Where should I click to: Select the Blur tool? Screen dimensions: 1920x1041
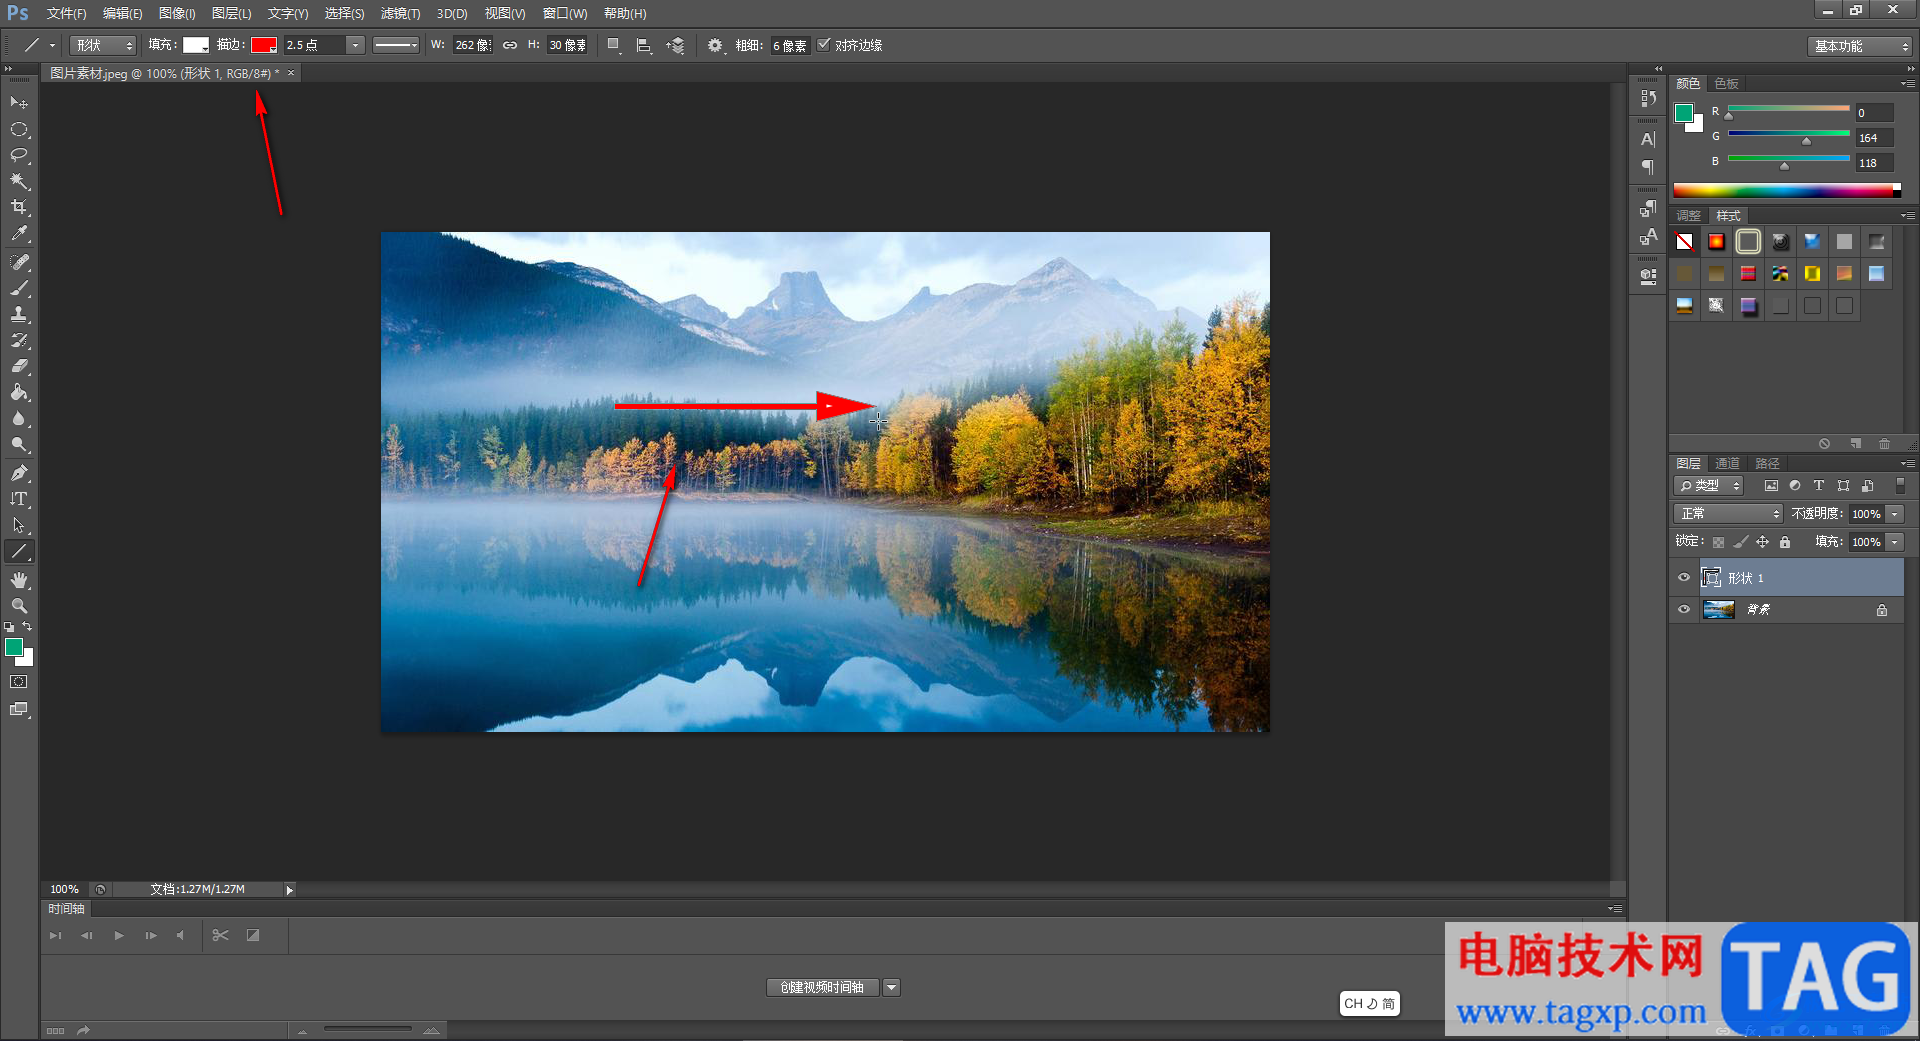coord(19,419)
